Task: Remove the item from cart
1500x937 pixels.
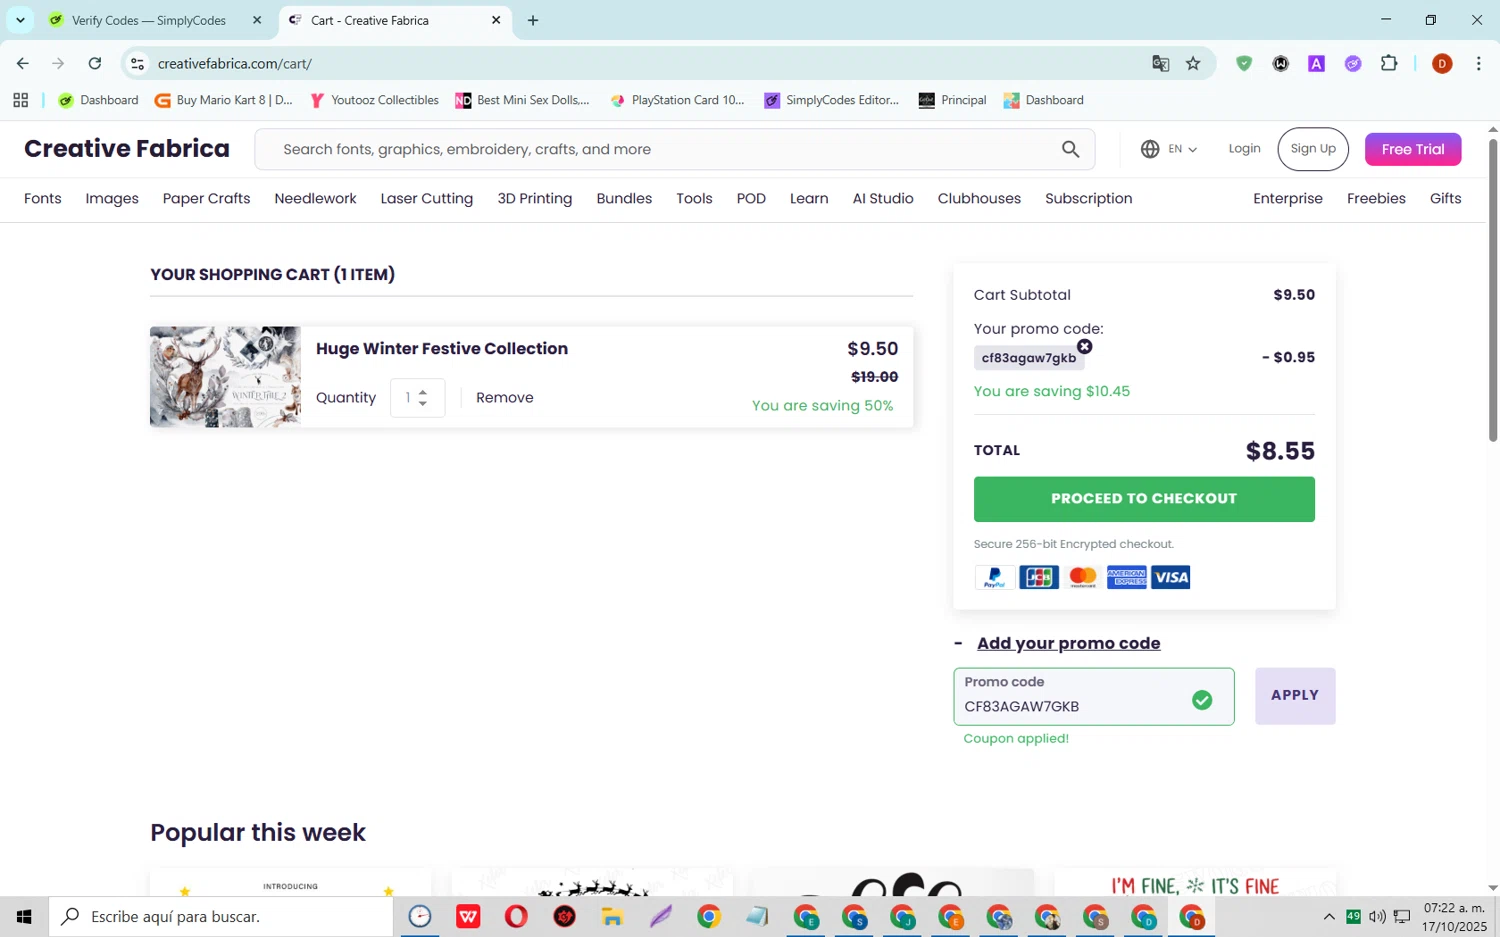Action: tap(505, 398)
